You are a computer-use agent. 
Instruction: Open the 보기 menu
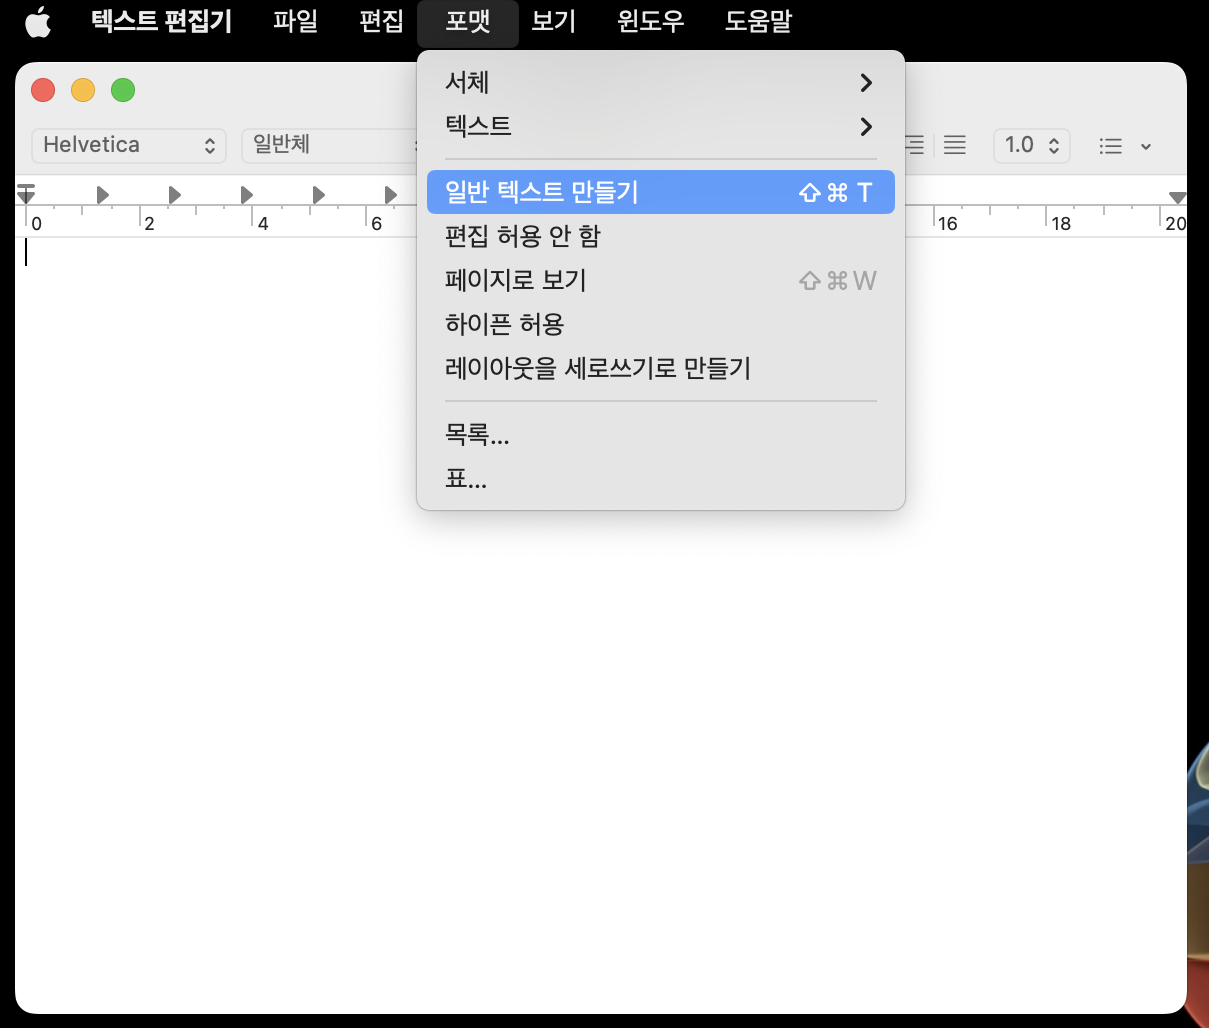[x=553, y=22]
